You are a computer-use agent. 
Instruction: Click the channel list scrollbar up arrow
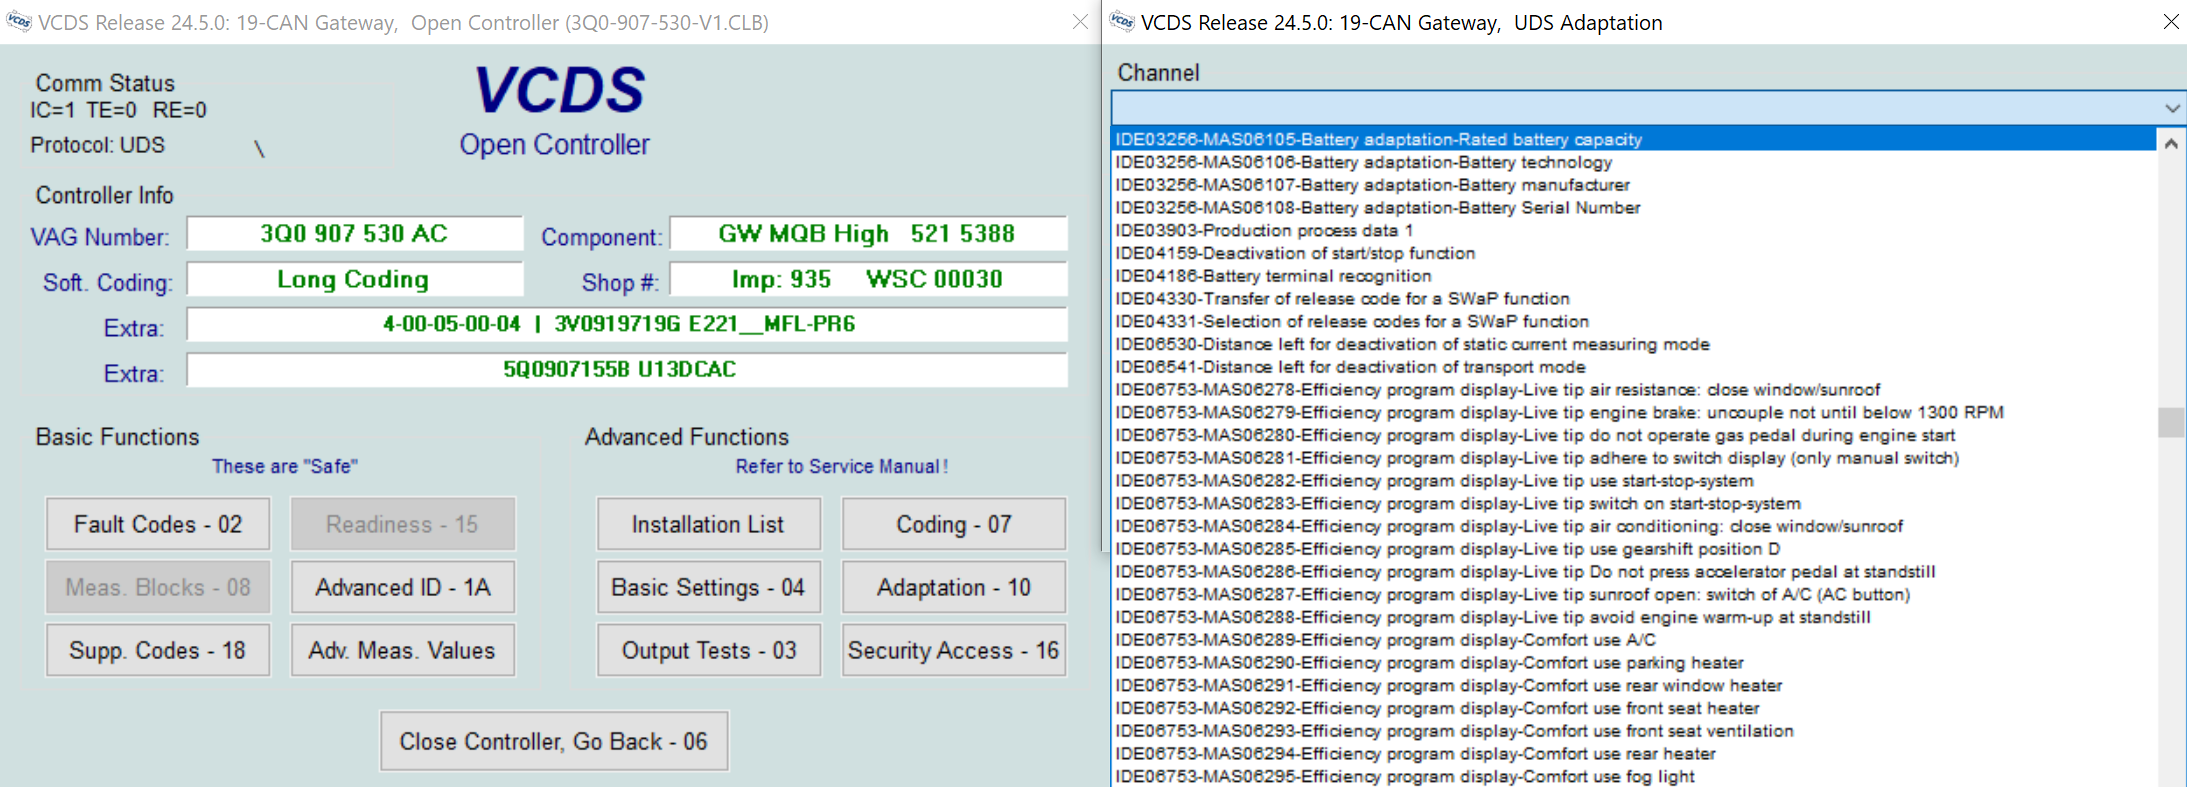2171,143
